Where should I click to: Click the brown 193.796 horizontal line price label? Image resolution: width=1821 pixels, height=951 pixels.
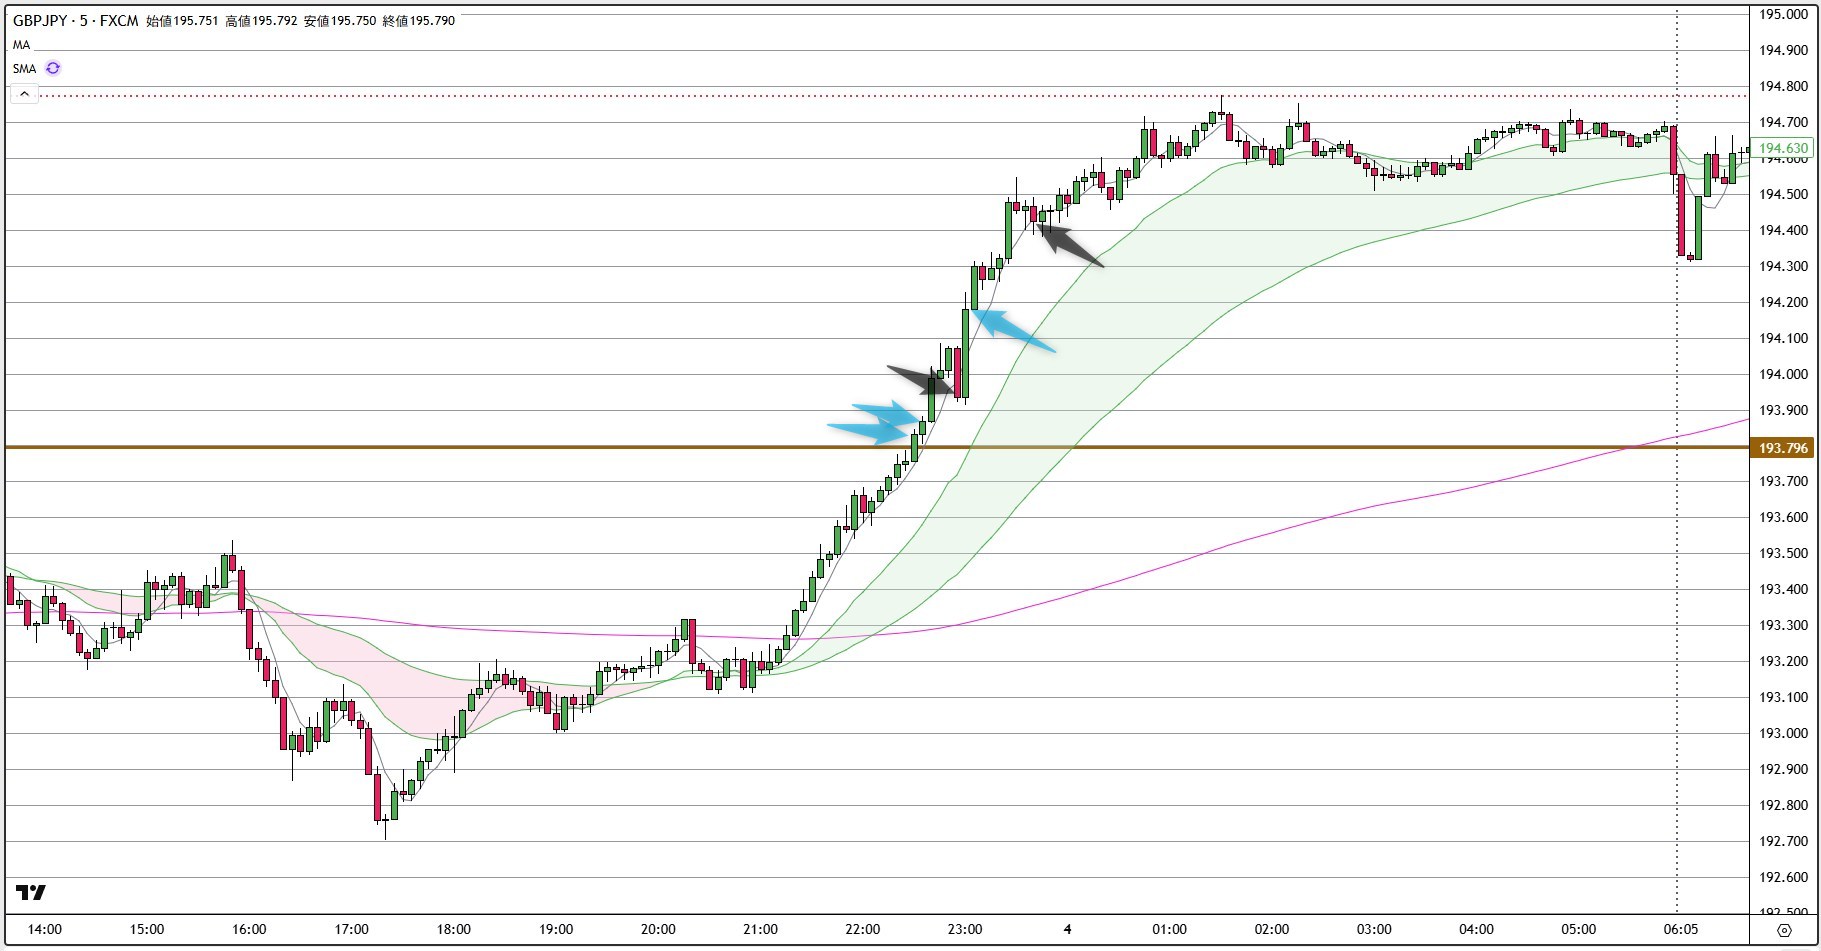pos(1783,448)
